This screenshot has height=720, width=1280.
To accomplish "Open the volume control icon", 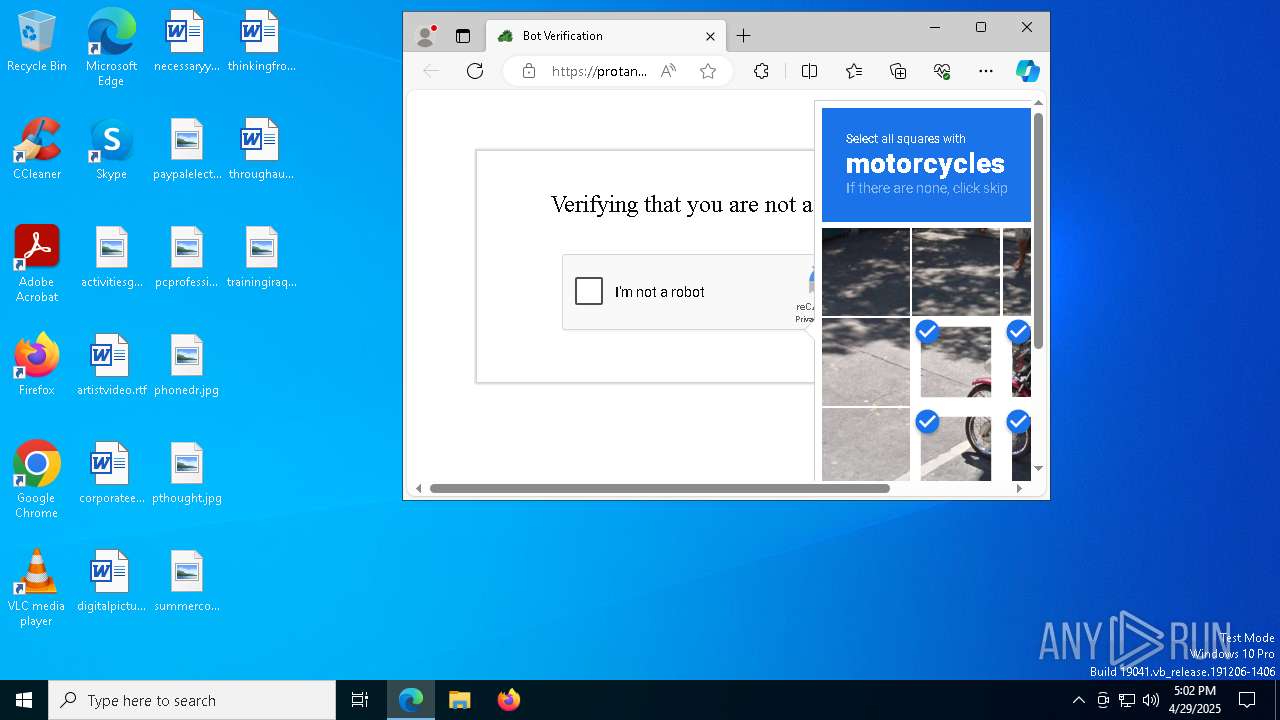I will pos(1151,700).
